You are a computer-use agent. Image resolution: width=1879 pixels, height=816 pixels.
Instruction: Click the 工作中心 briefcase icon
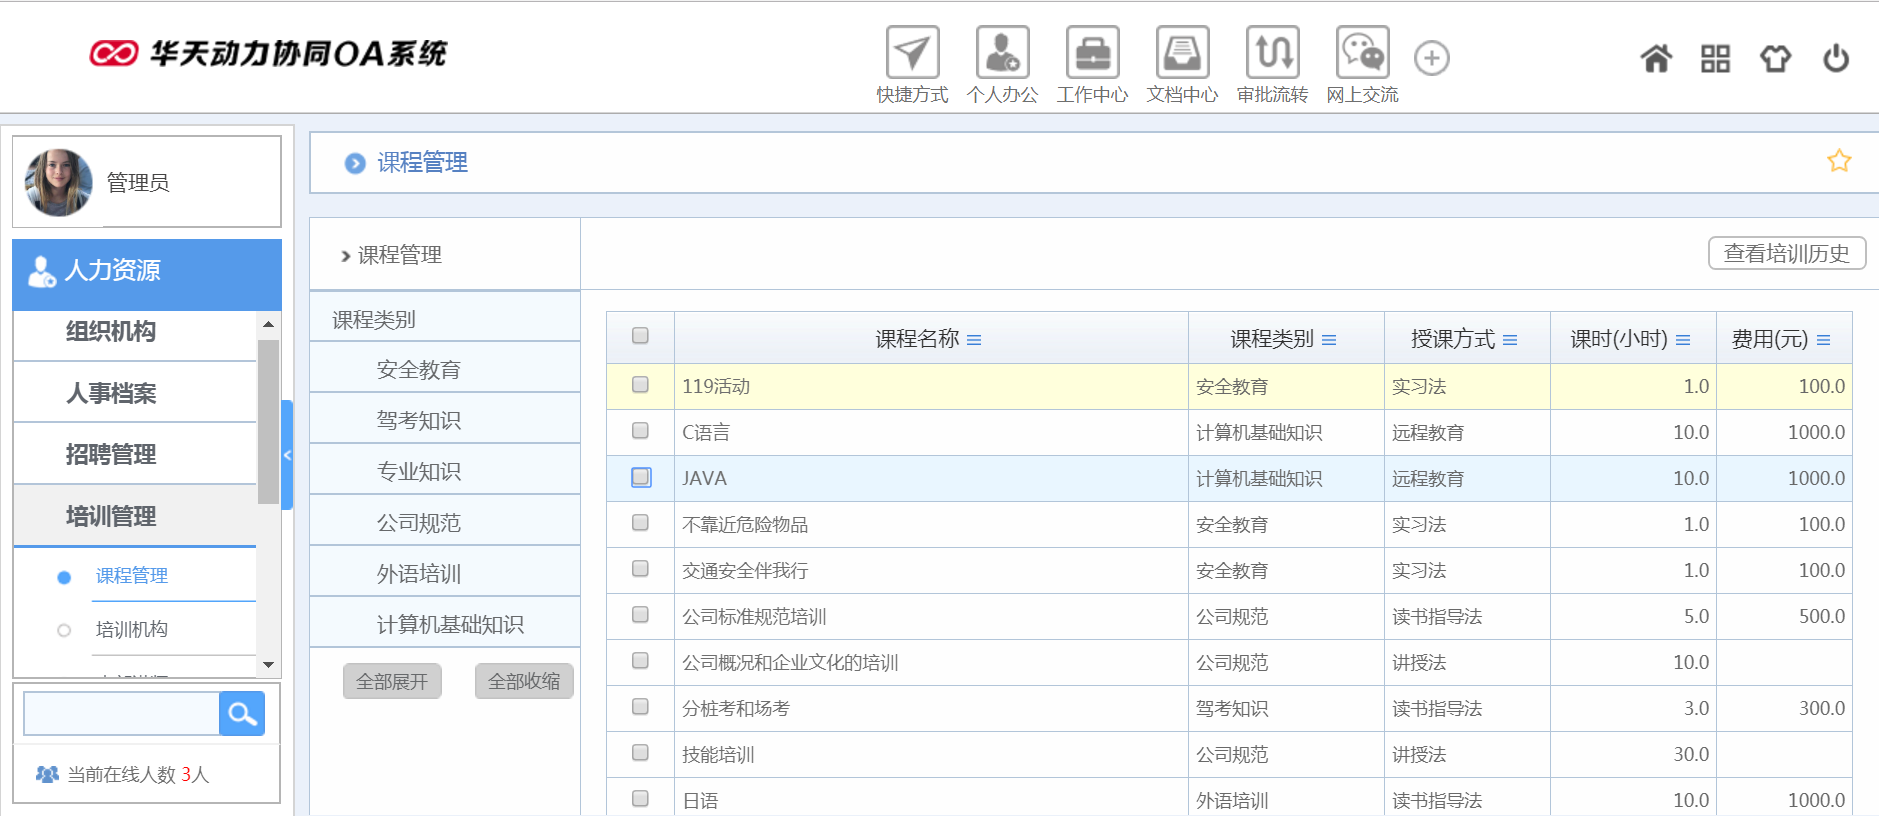point(1092,53)
